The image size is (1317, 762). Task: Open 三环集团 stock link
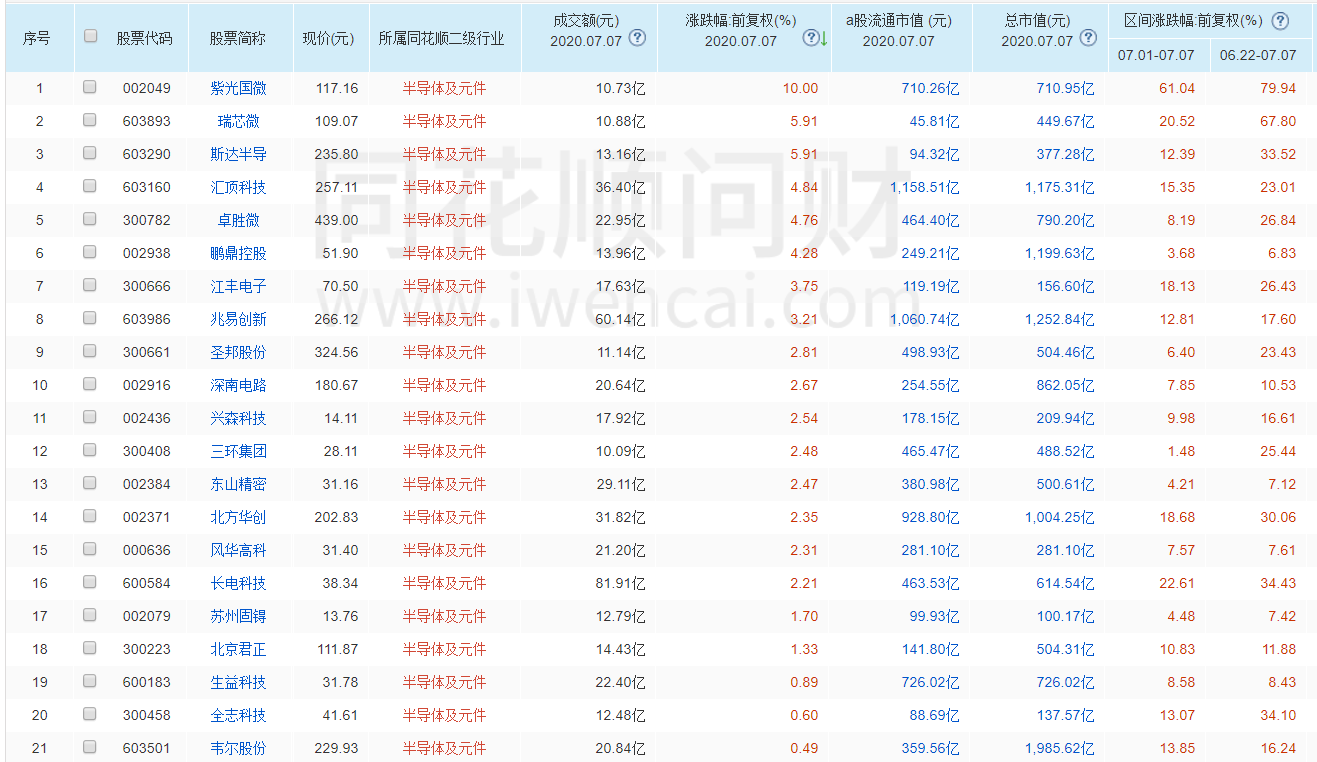point(239,451)
